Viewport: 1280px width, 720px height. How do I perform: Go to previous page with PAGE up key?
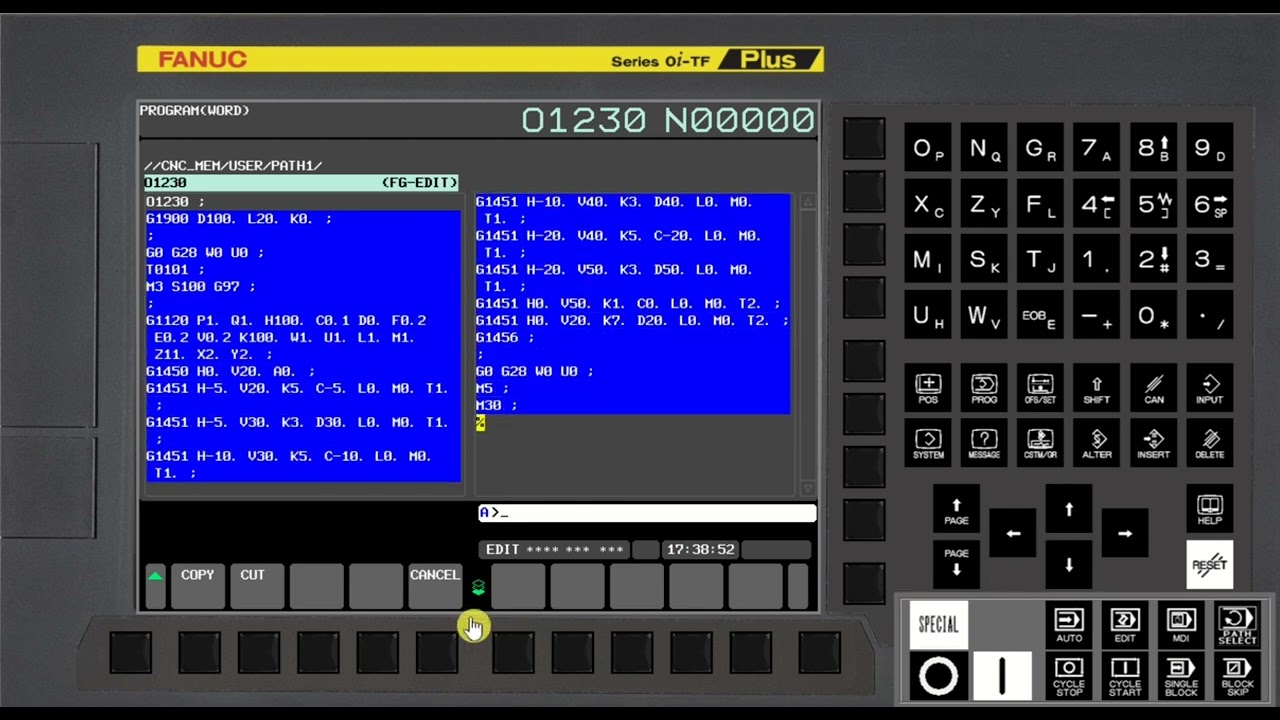(x=956, y=511)
